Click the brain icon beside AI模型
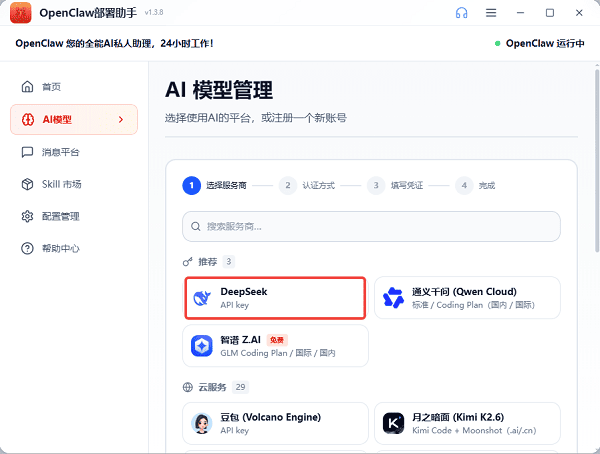Screen dimensions: 600x454 (28, 120)
